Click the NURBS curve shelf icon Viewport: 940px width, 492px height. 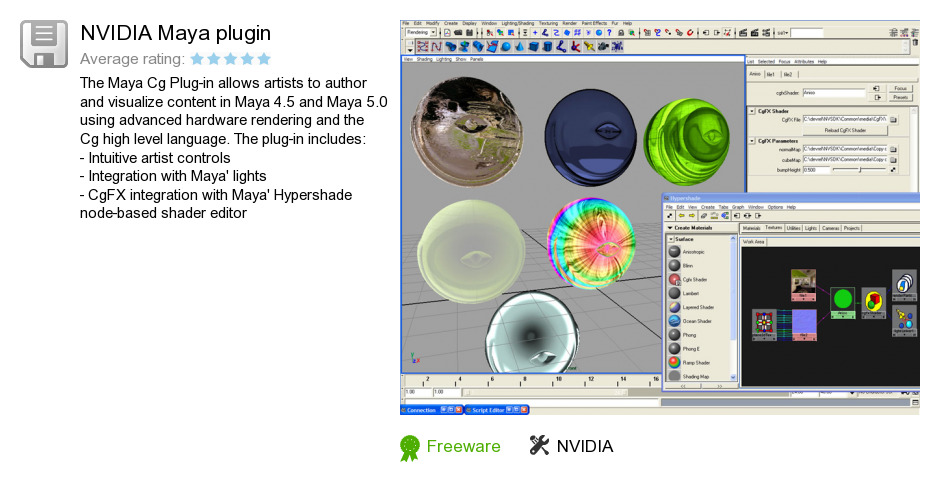(436, 47)
